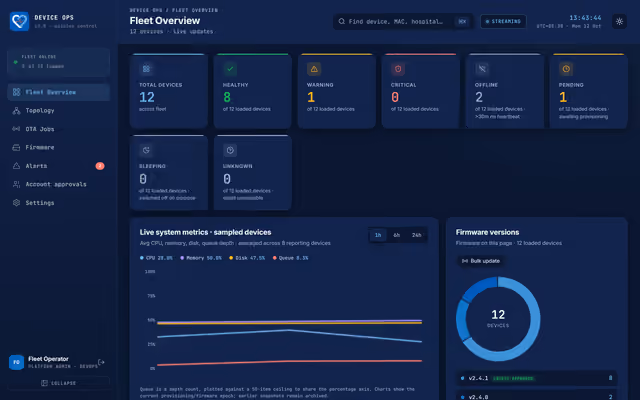Viewport: 640px width, 400px height.
Task: Open the Alerts page
Action: (58, 166)
